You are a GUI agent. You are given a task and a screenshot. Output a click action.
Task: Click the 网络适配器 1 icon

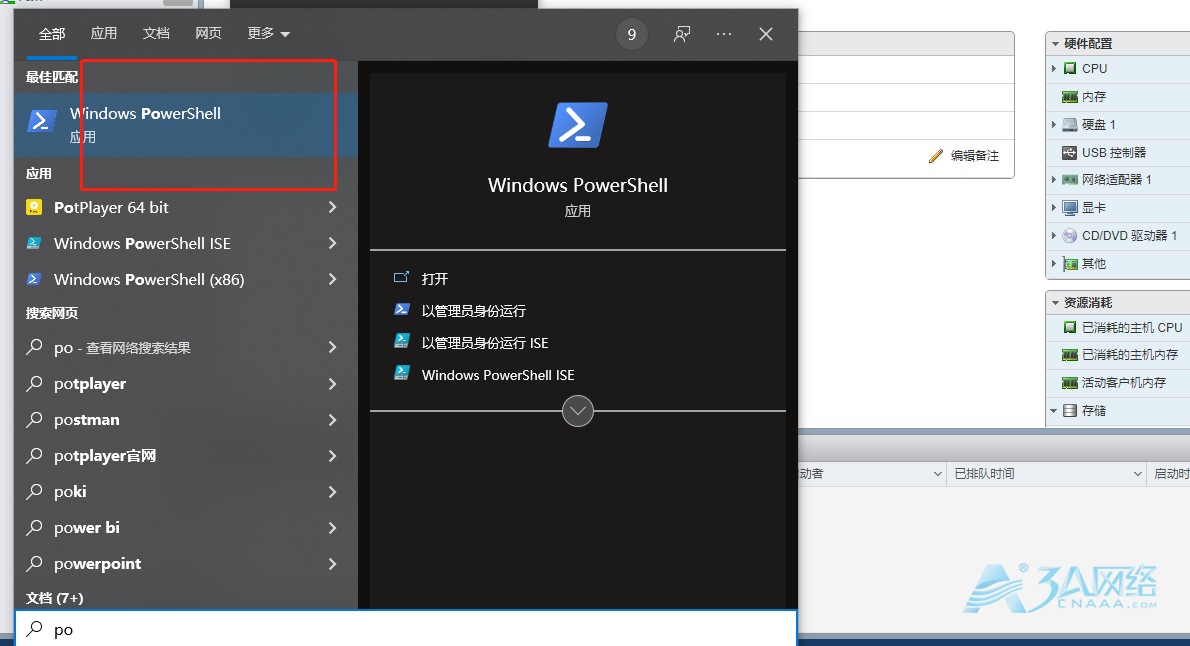click(x=1070, y=180)
